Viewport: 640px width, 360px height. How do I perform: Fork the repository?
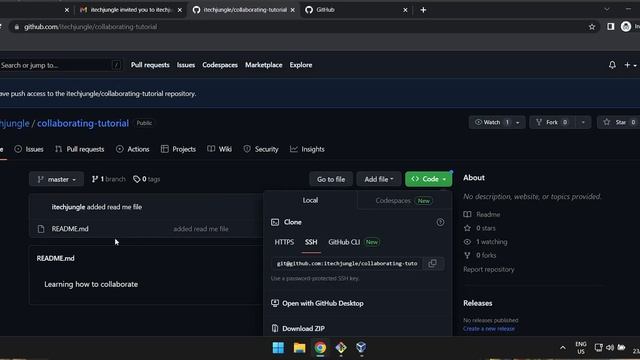553,122
